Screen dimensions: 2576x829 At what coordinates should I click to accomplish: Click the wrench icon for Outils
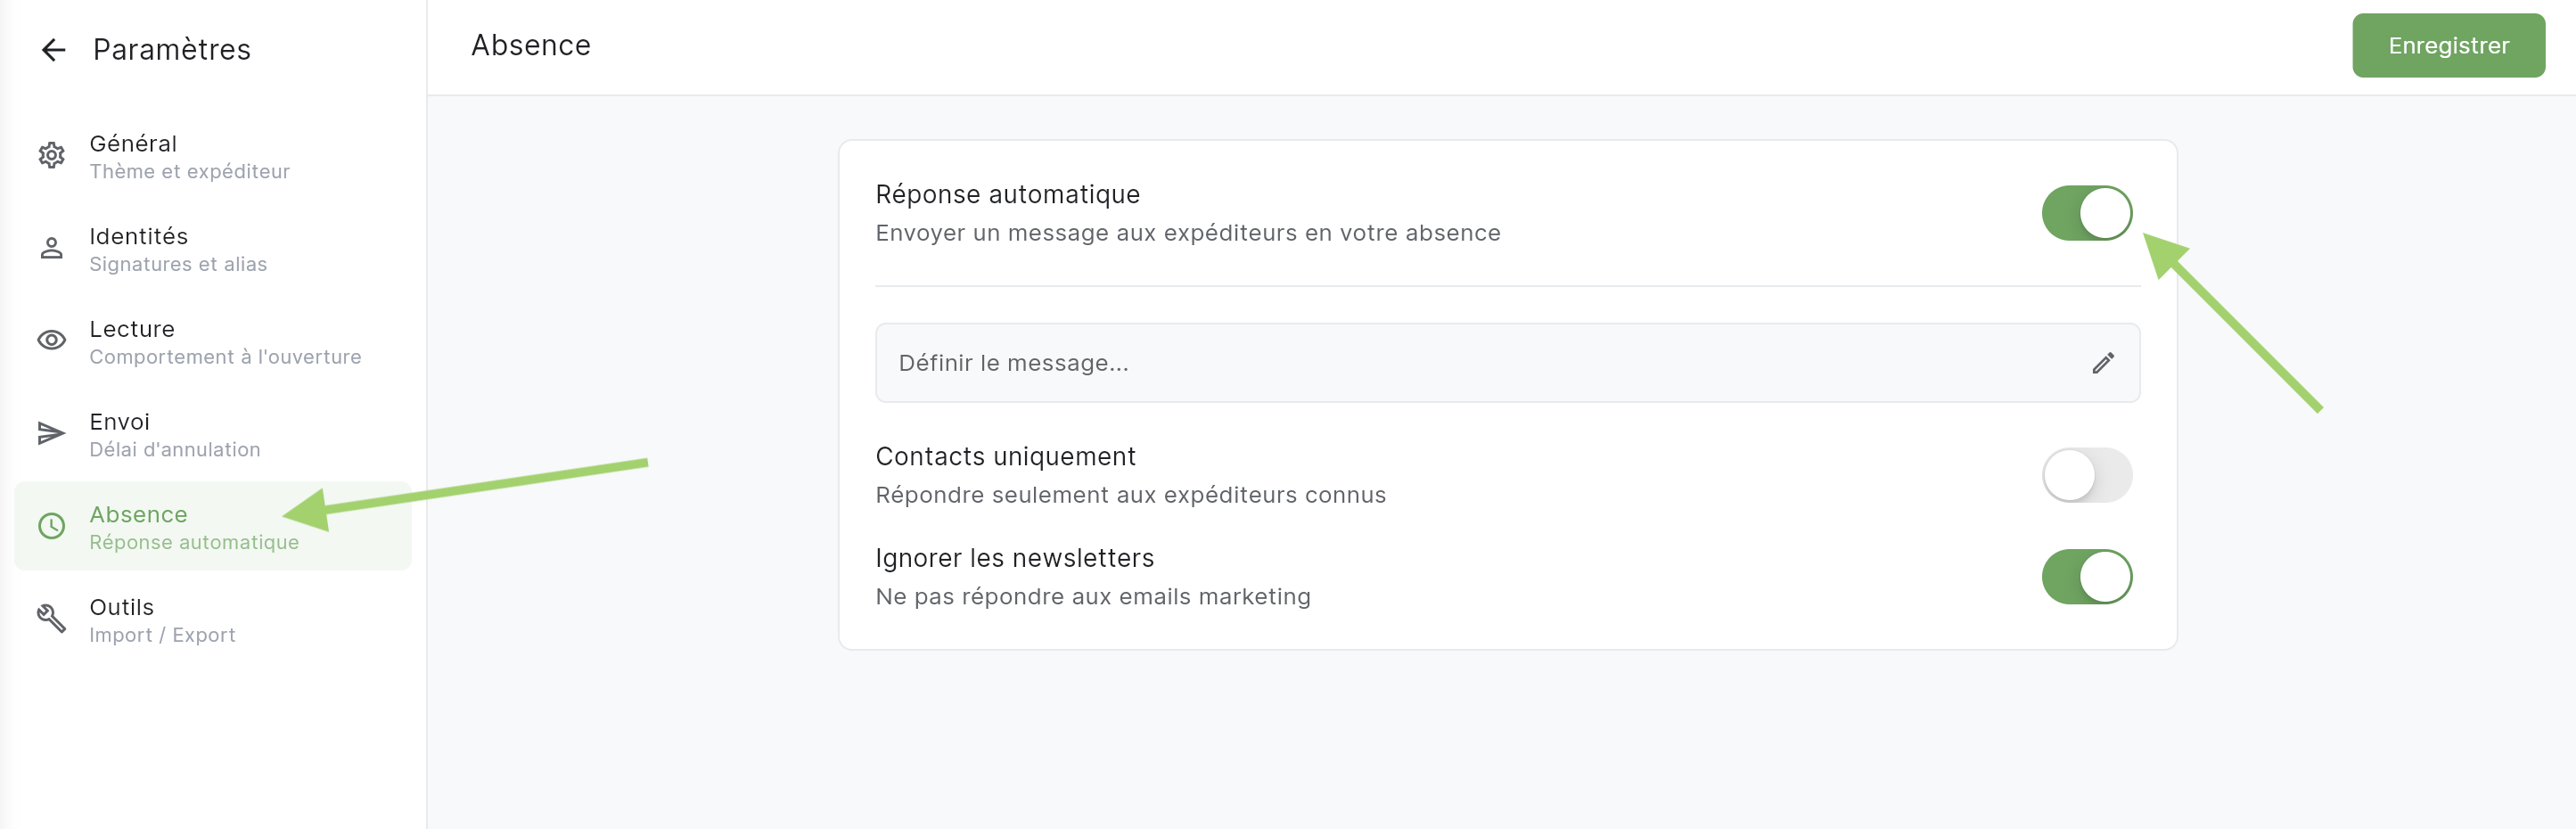[x=52, y=619]
